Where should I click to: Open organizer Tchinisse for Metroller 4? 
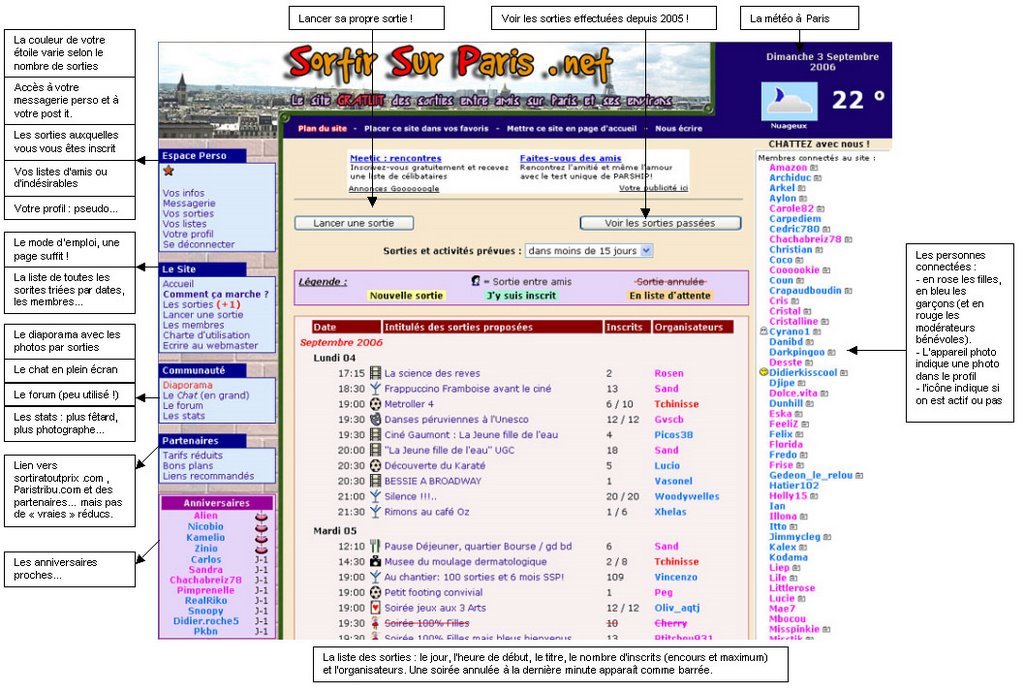pyautogui.click(x=677, y=404)
